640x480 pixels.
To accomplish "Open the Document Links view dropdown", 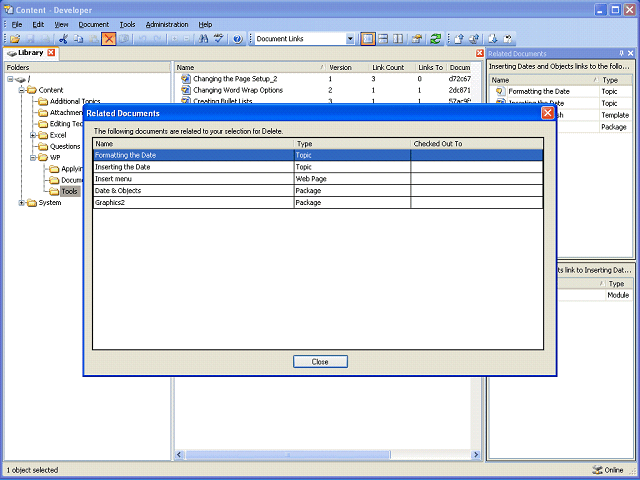I will pyautogui.click(x=350, y=39).
